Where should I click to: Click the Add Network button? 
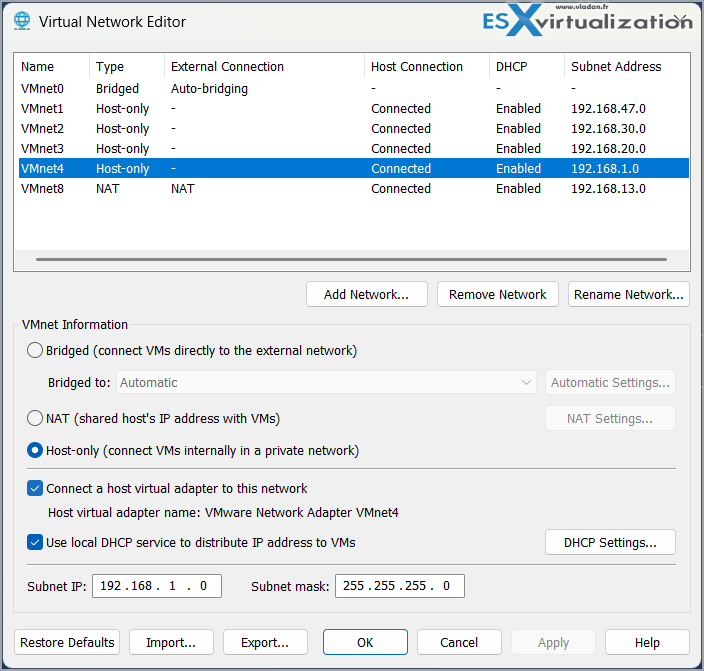(x=366, y=295)
